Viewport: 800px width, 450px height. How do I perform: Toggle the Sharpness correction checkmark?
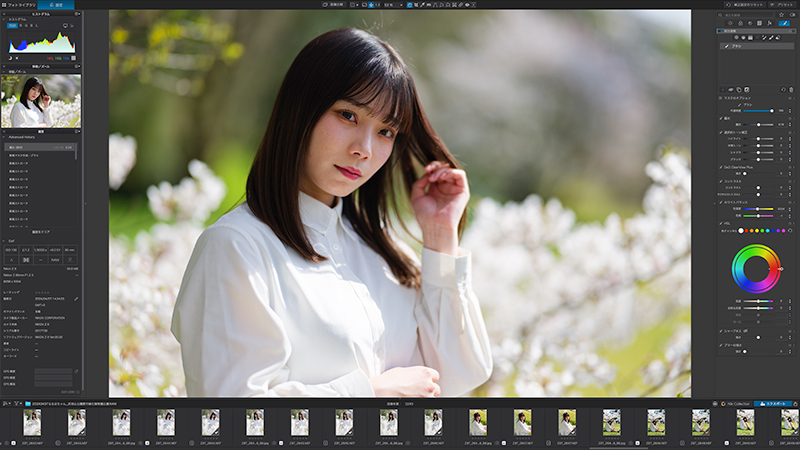tap(720, 331)
